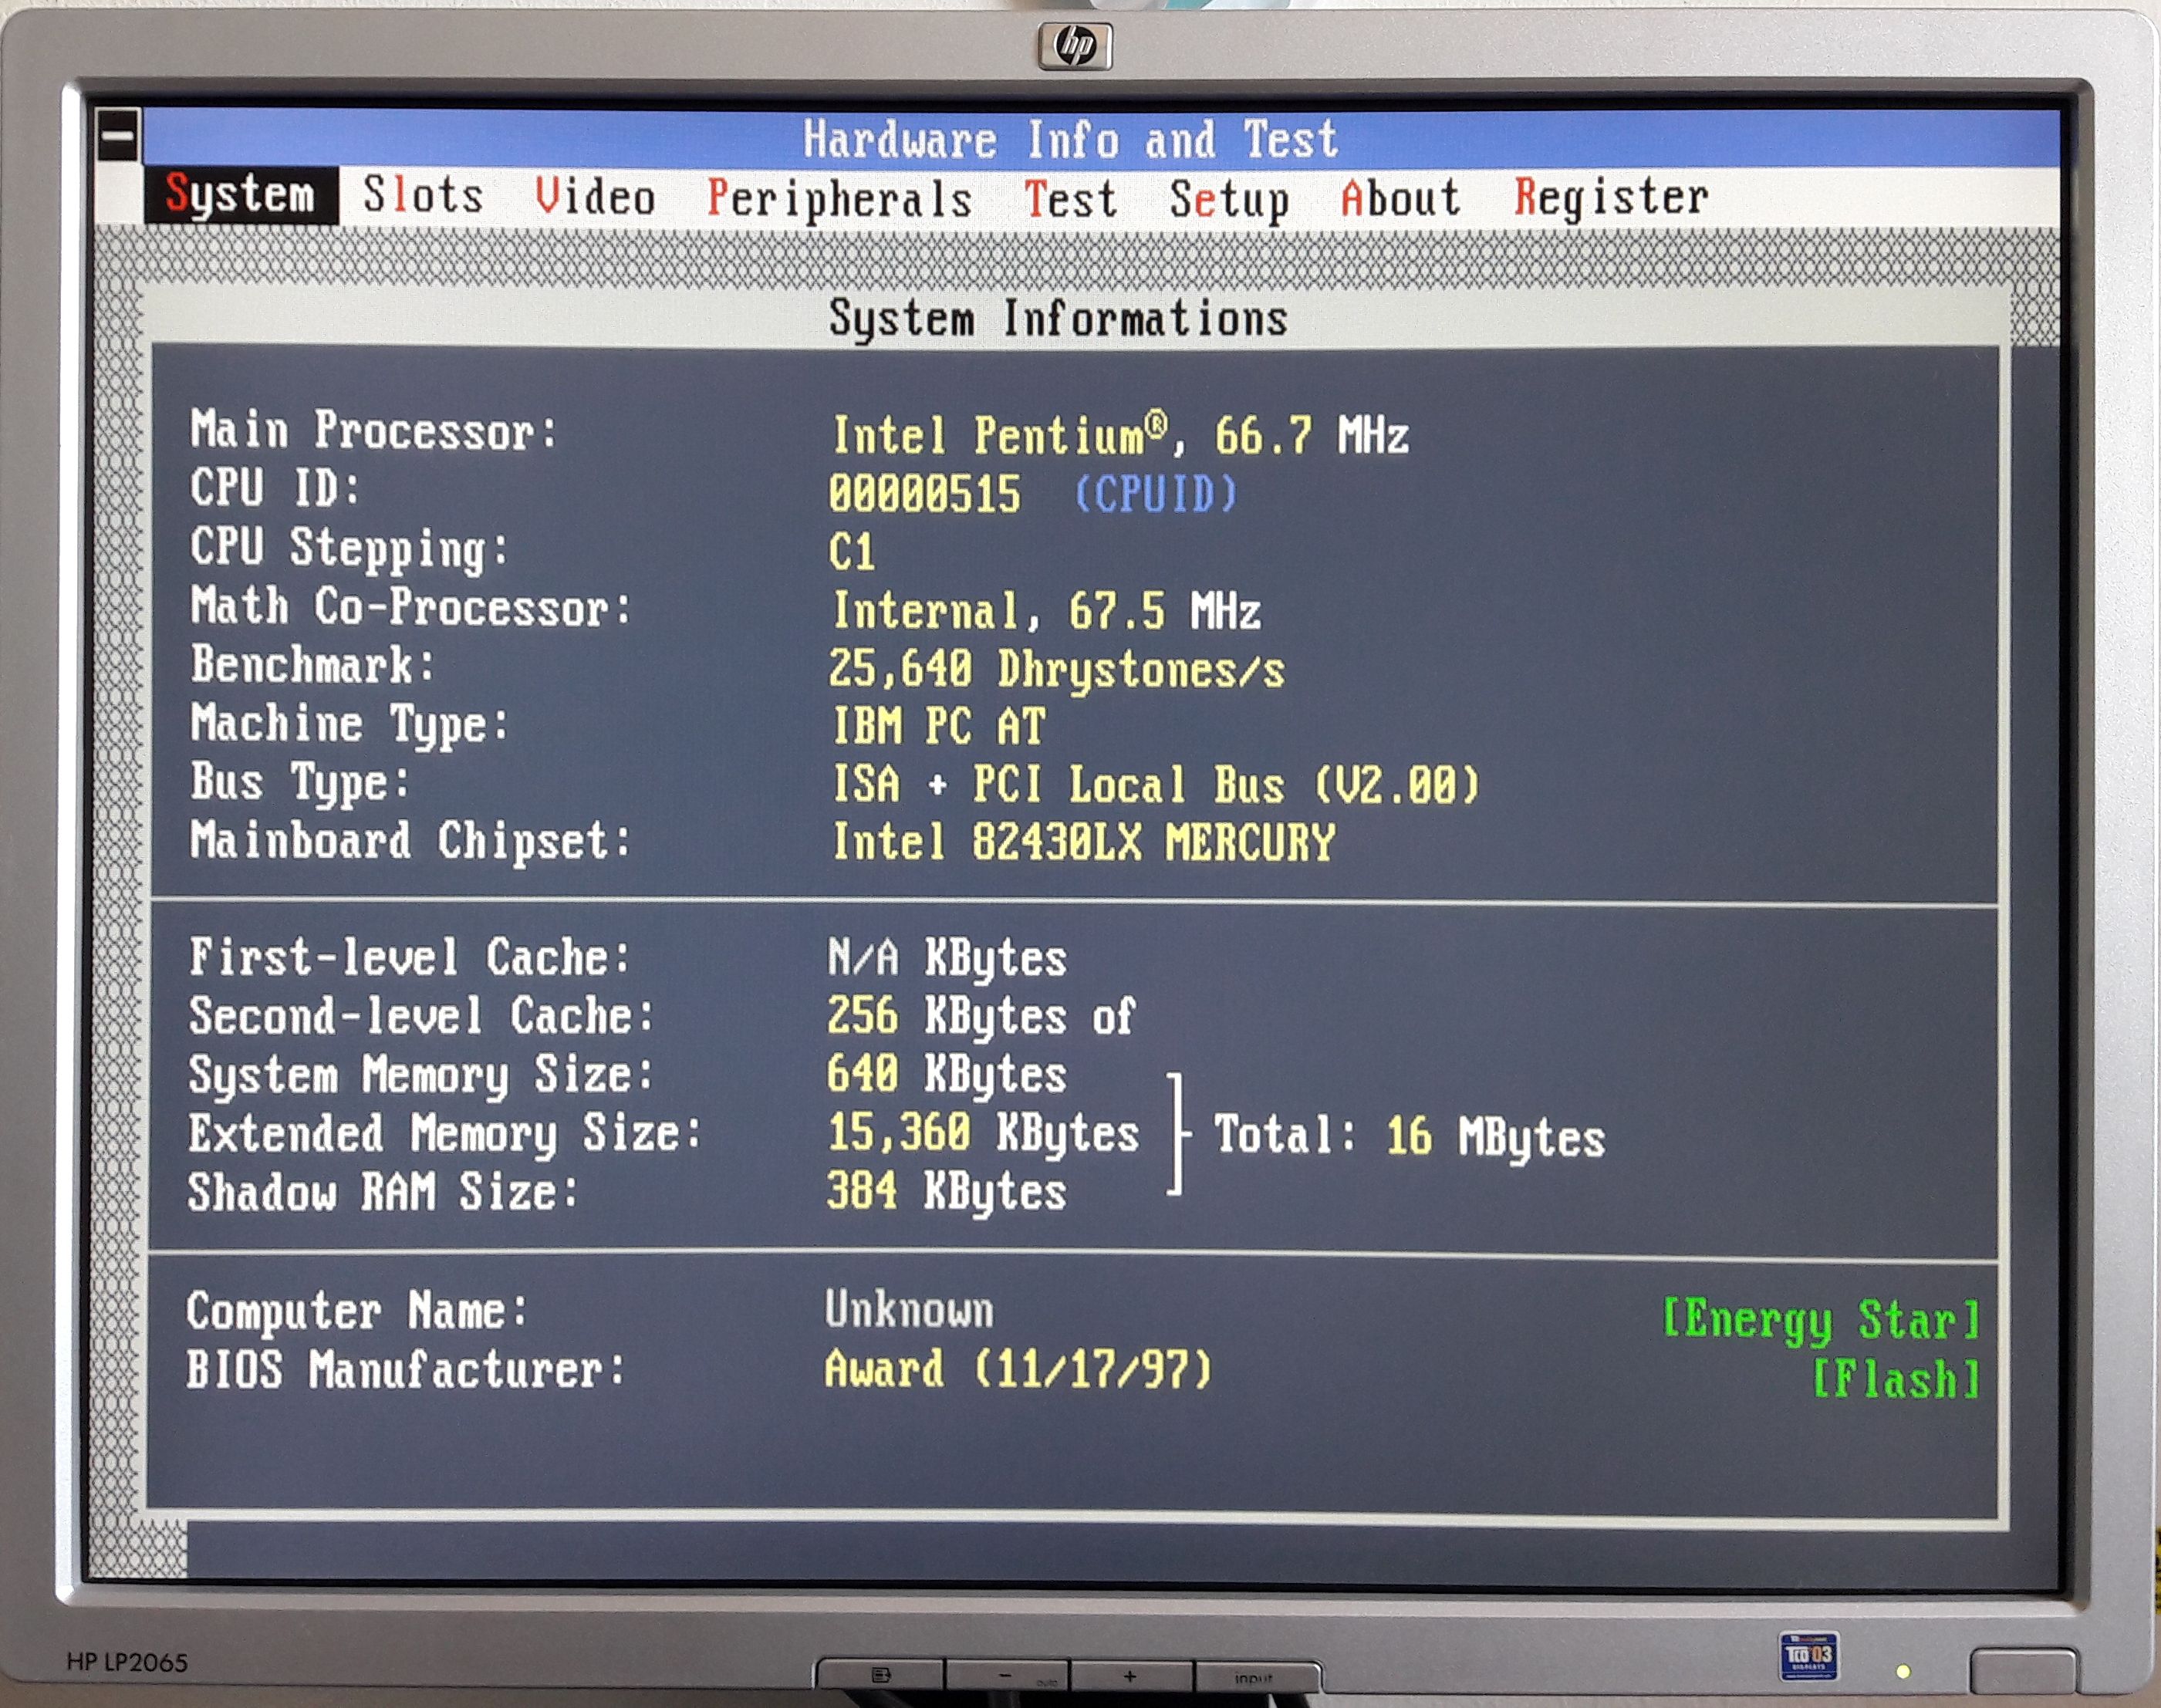Click the BIOS Manufacturer label
Image resolution: width=2161 pixels, height=1708 pixels.
pyautogui.click(x=406, y=1370)
